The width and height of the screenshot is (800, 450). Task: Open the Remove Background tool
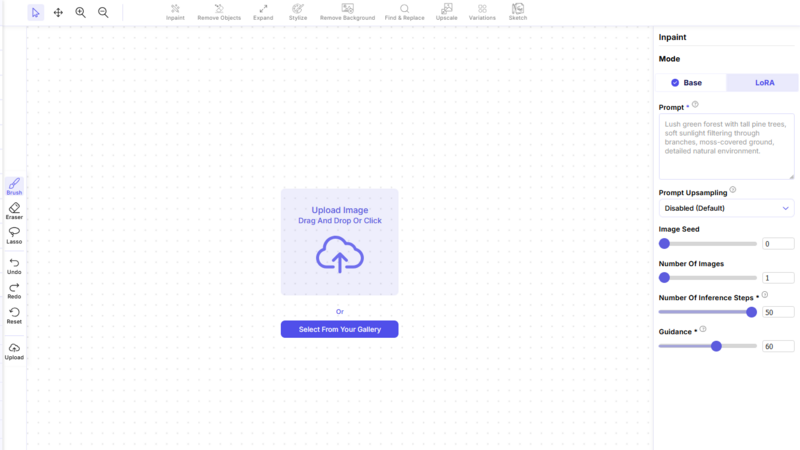tap(347, 12)
